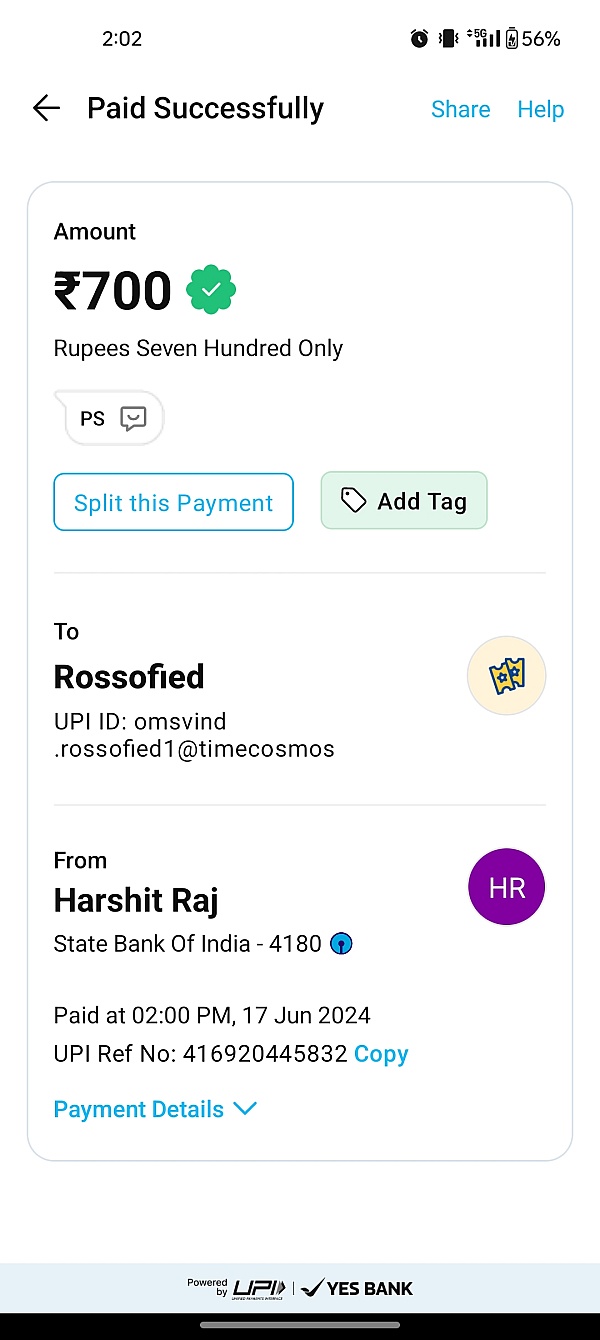Expand the Payment Details section

point(139,1109)
